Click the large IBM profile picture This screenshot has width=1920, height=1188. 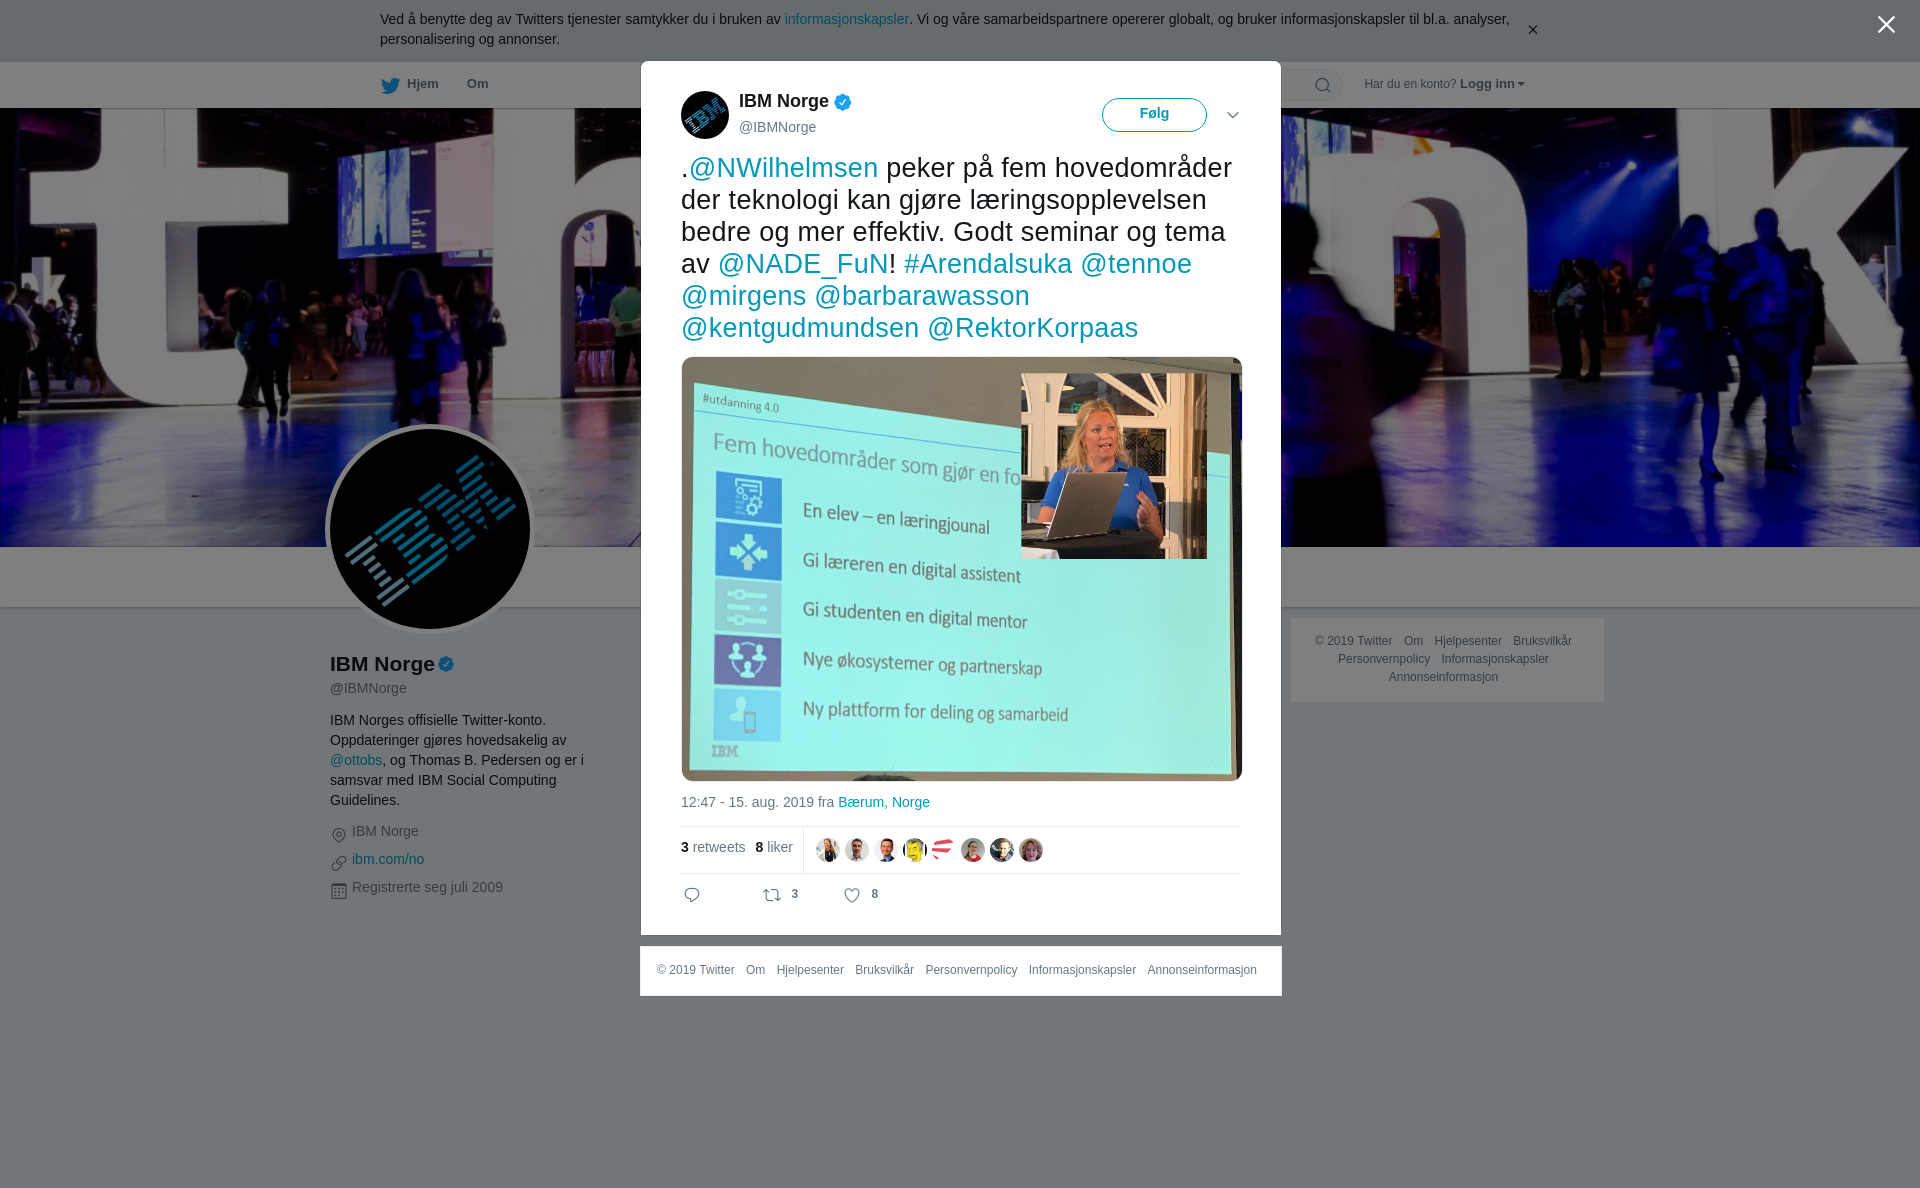pos(430,529)
